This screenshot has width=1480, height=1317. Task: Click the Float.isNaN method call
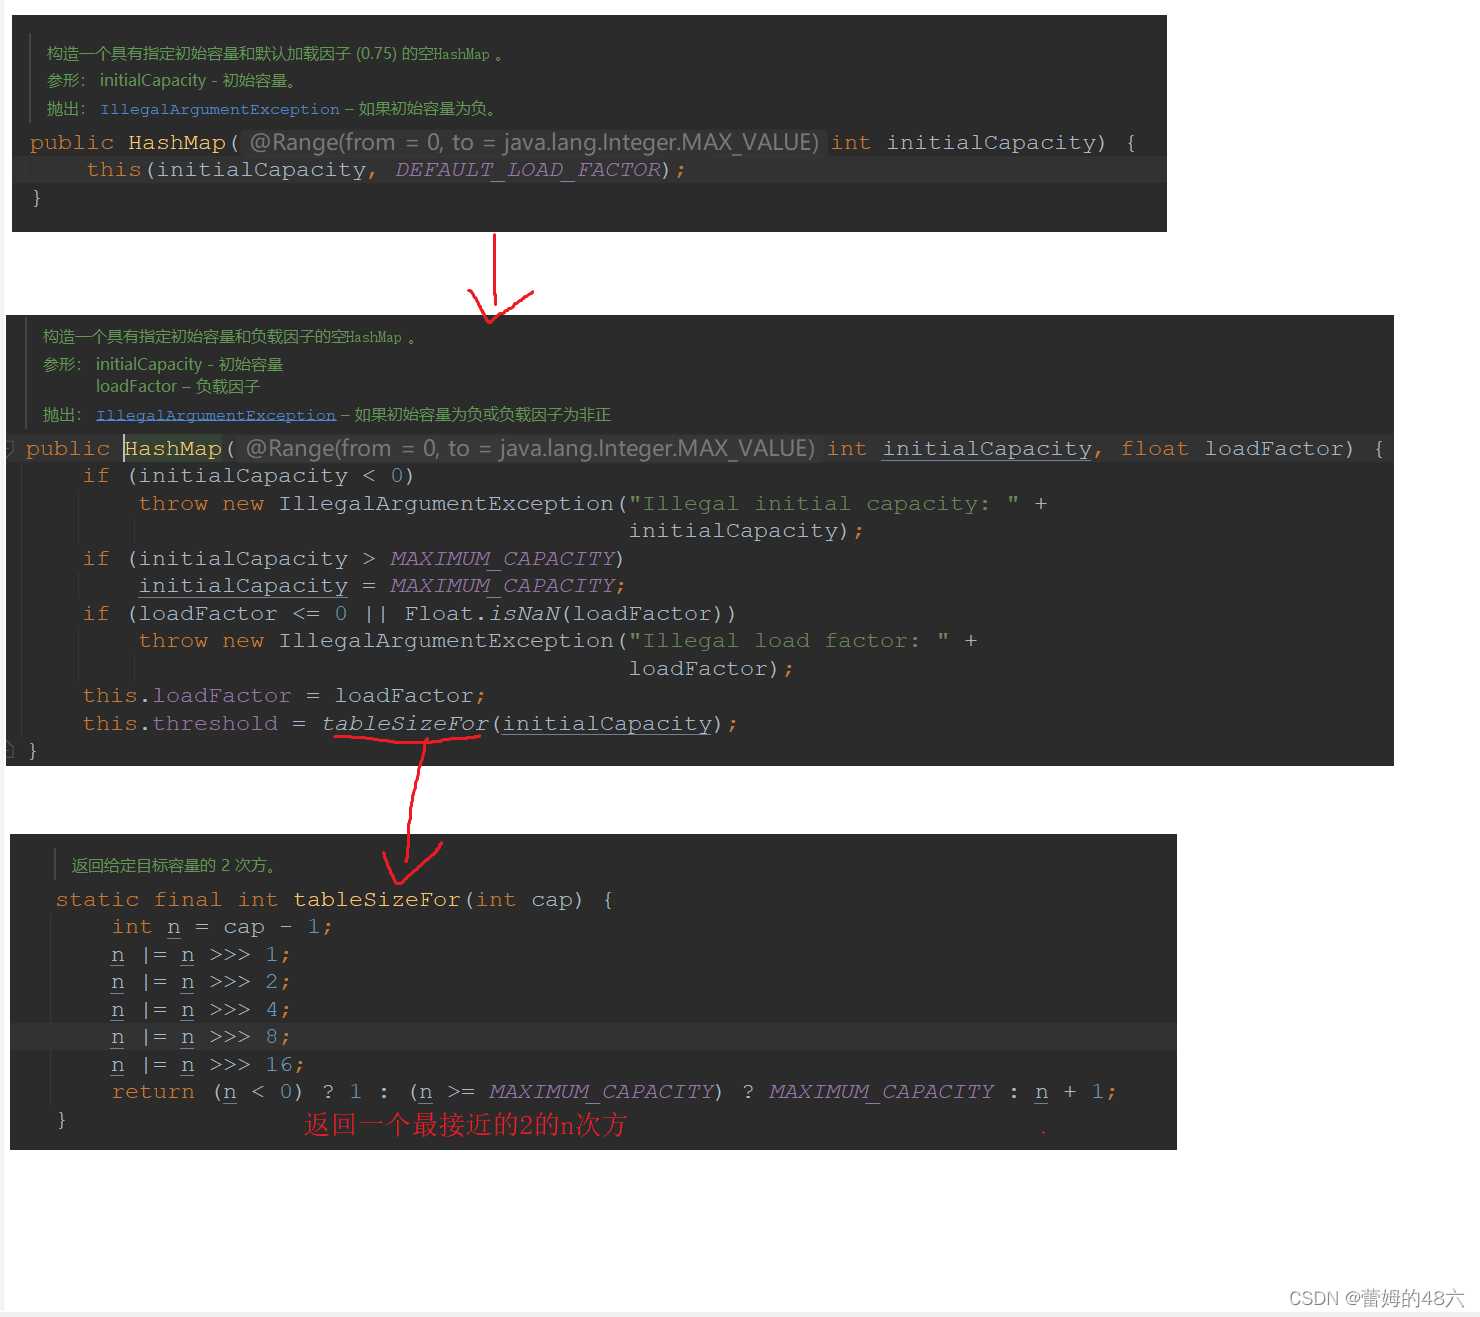[x=482, y=613]
